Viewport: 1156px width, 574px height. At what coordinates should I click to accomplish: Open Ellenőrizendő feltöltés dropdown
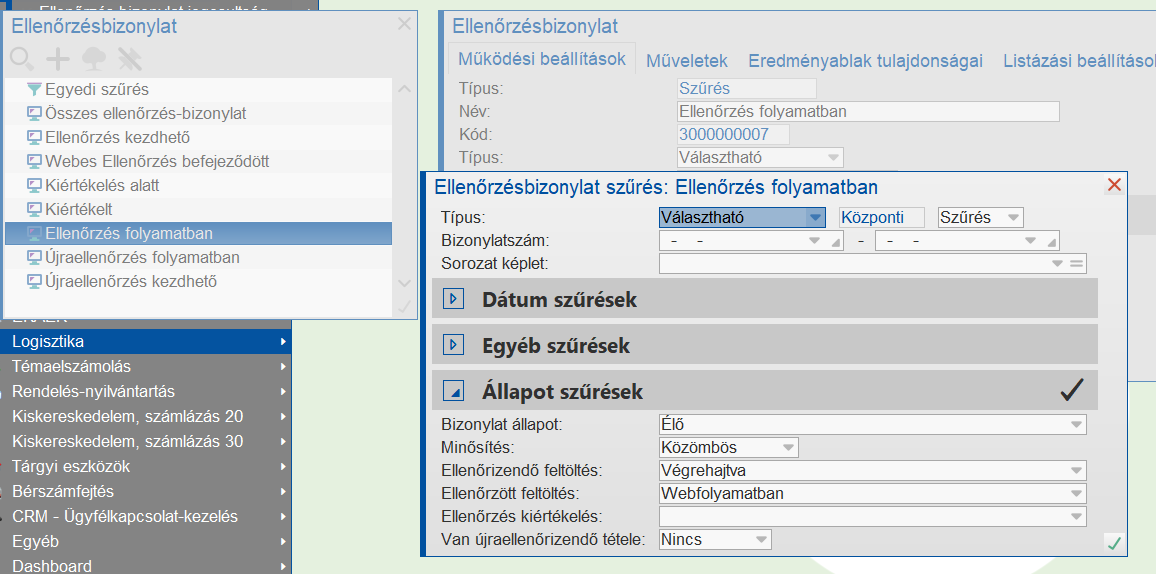[1077, 471]
